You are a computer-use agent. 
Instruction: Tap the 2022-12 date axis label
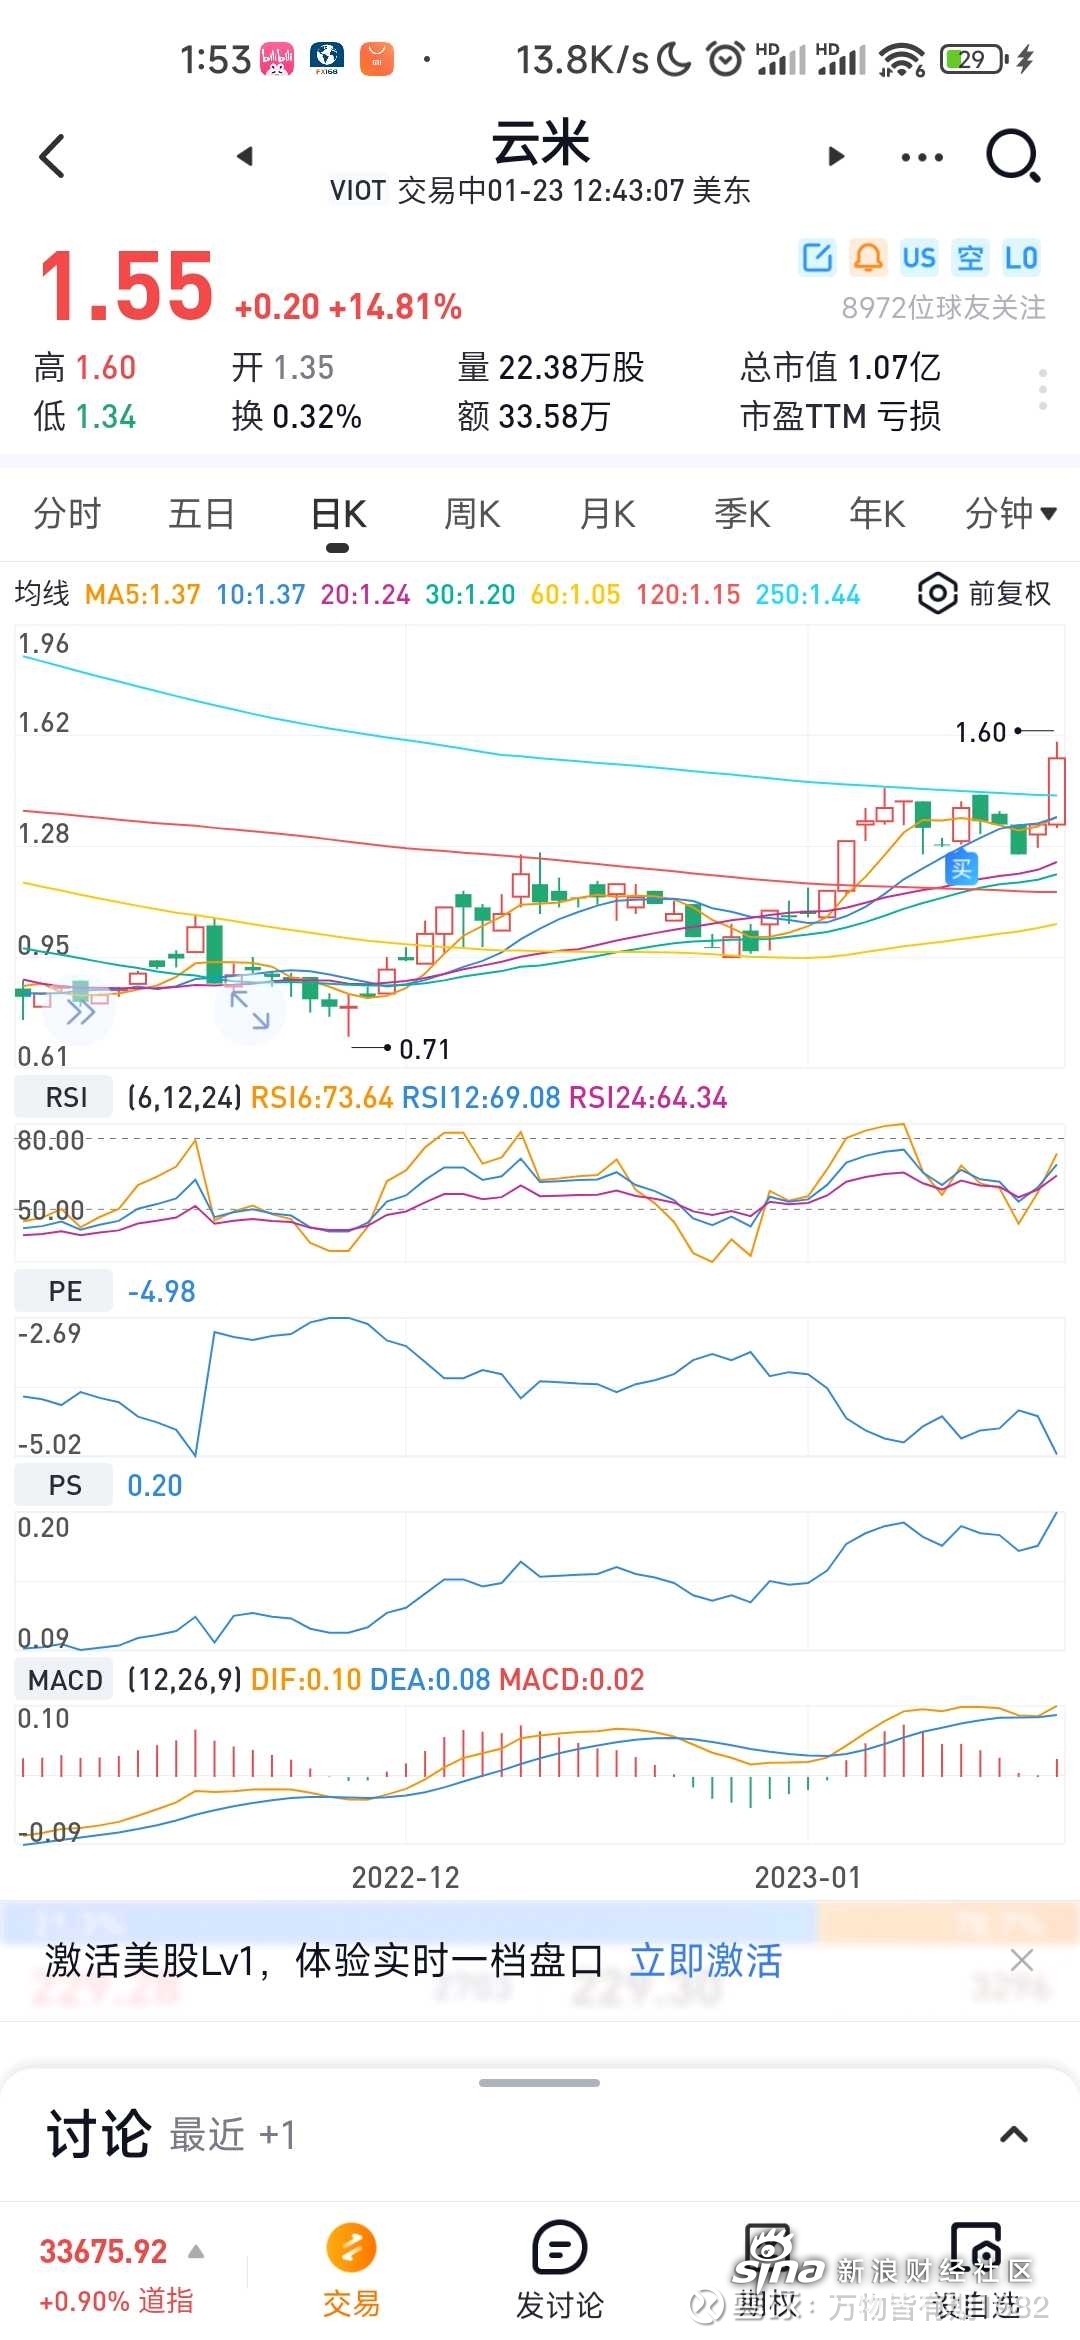406,1877
